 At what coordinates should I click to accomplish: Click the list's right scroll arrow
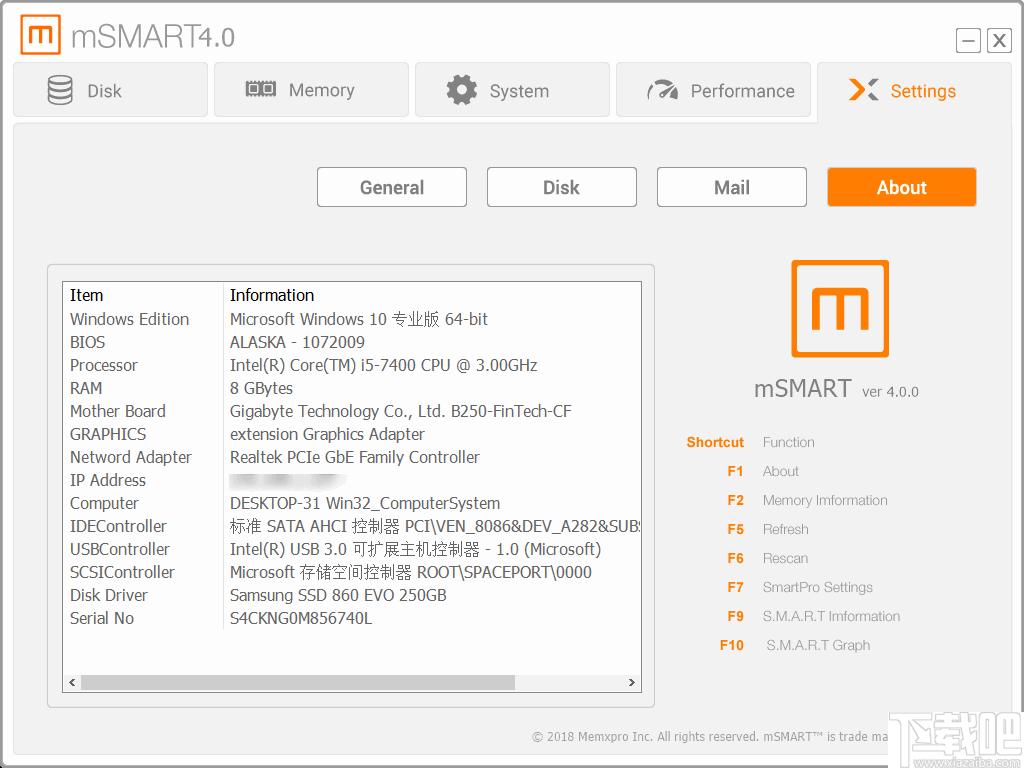(x=632, y=682)
